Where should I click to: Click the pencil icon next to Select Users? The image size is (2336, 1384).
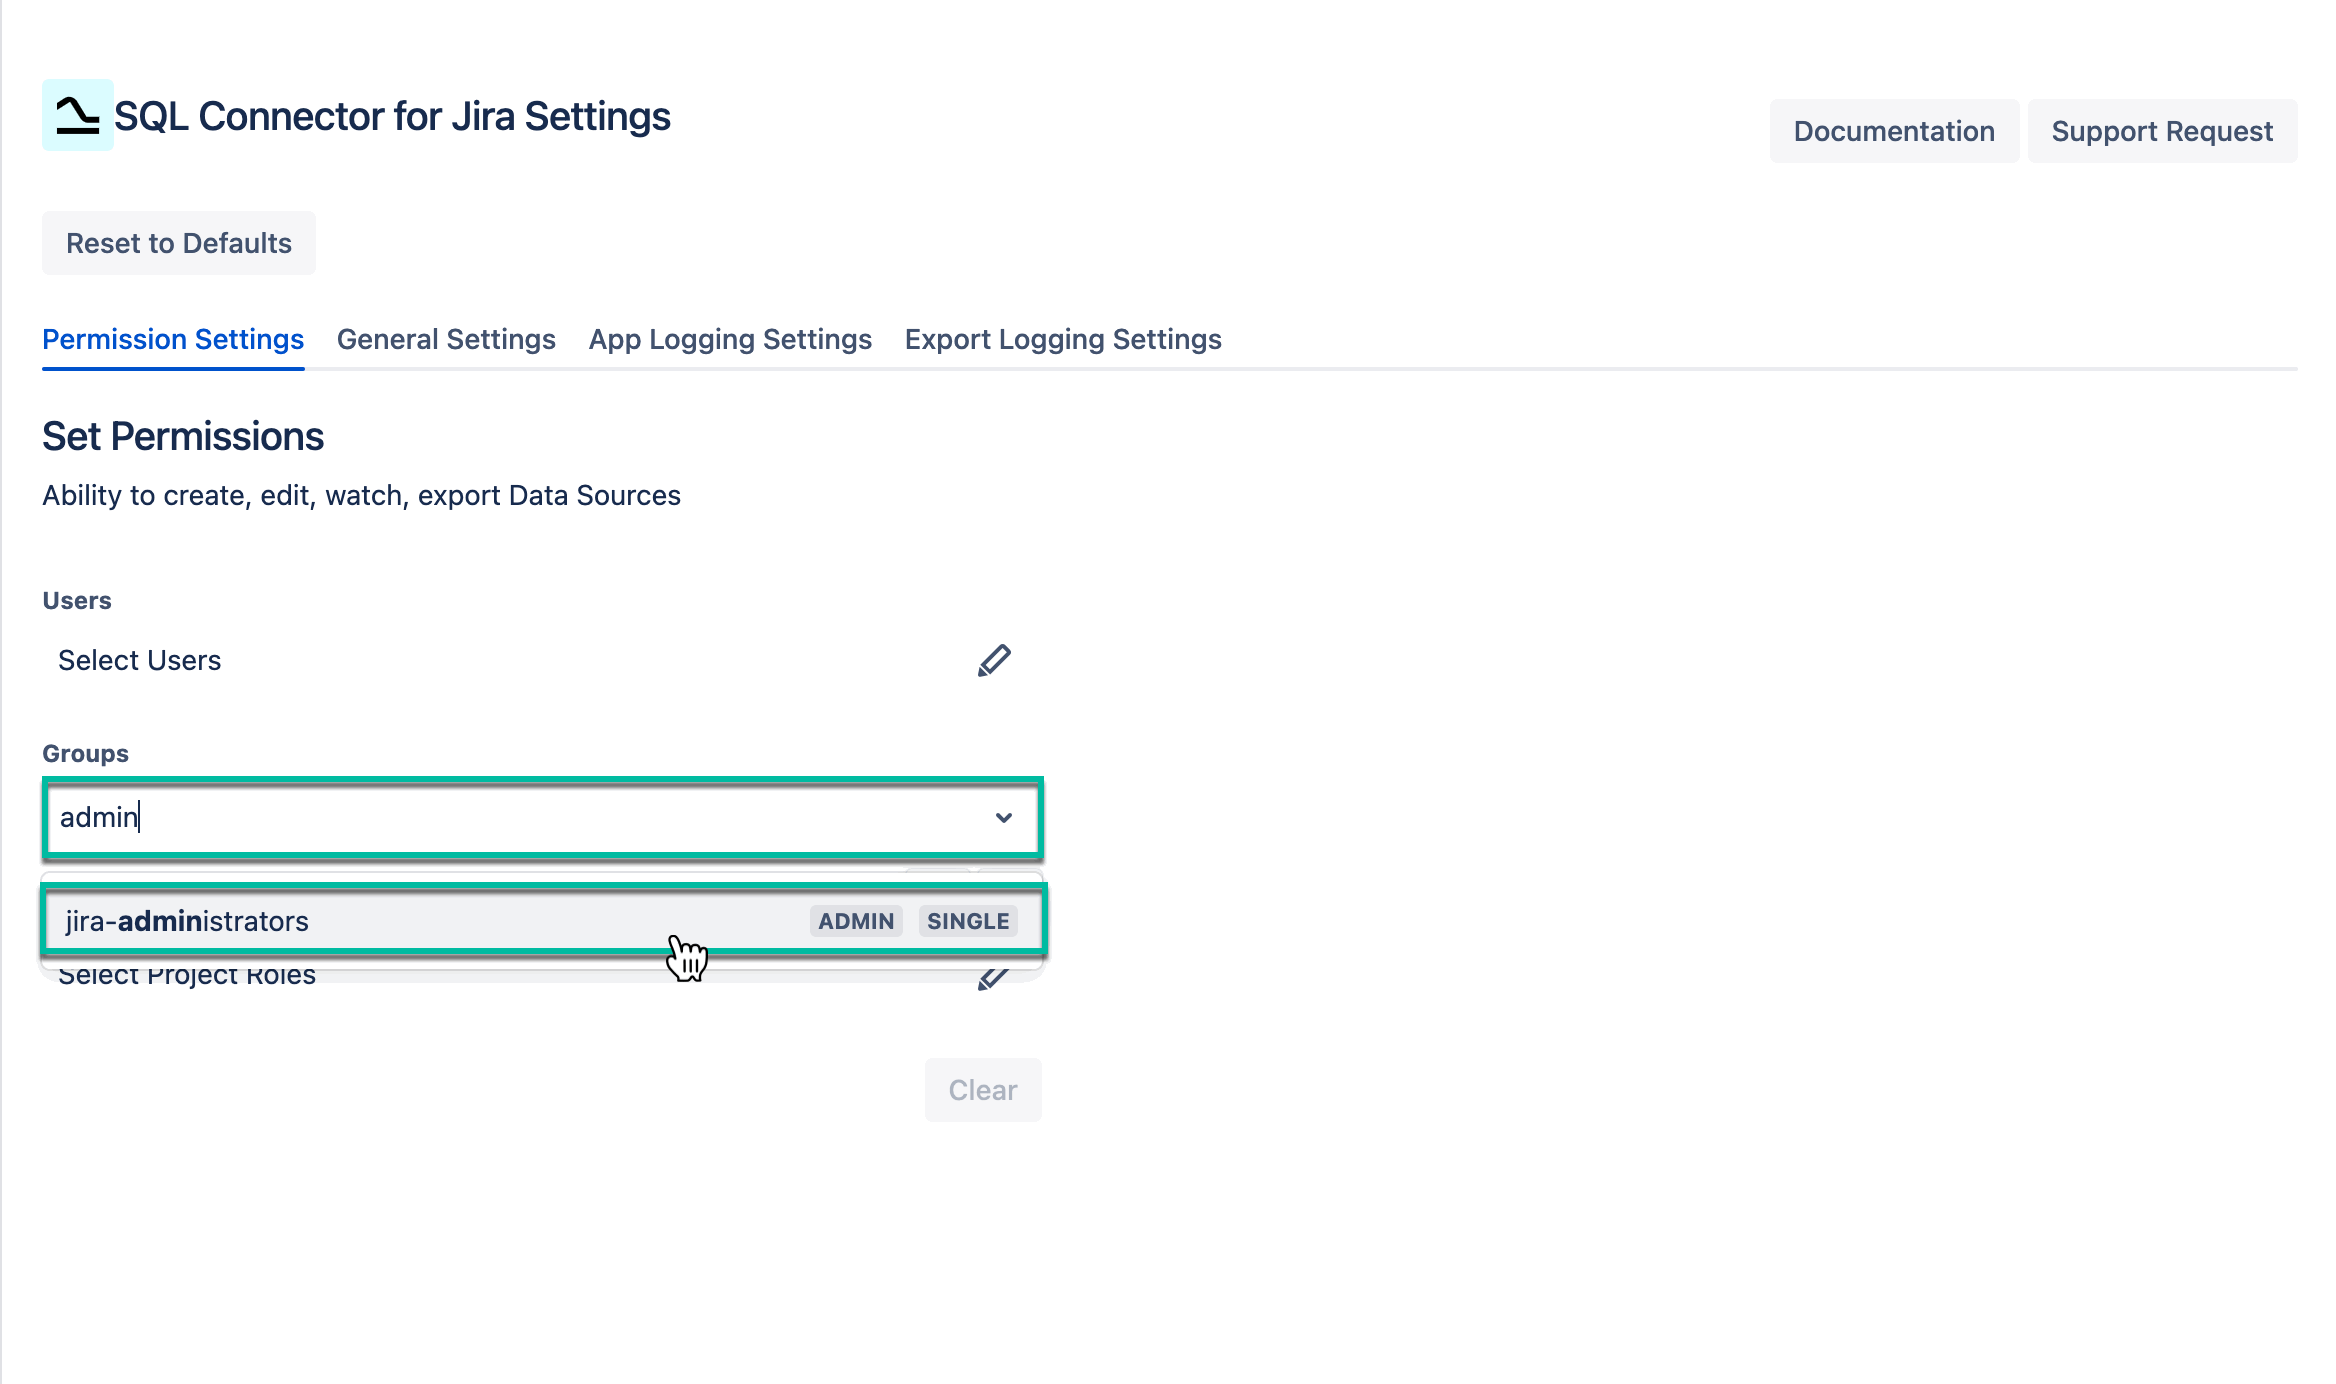tap(996, 659)
